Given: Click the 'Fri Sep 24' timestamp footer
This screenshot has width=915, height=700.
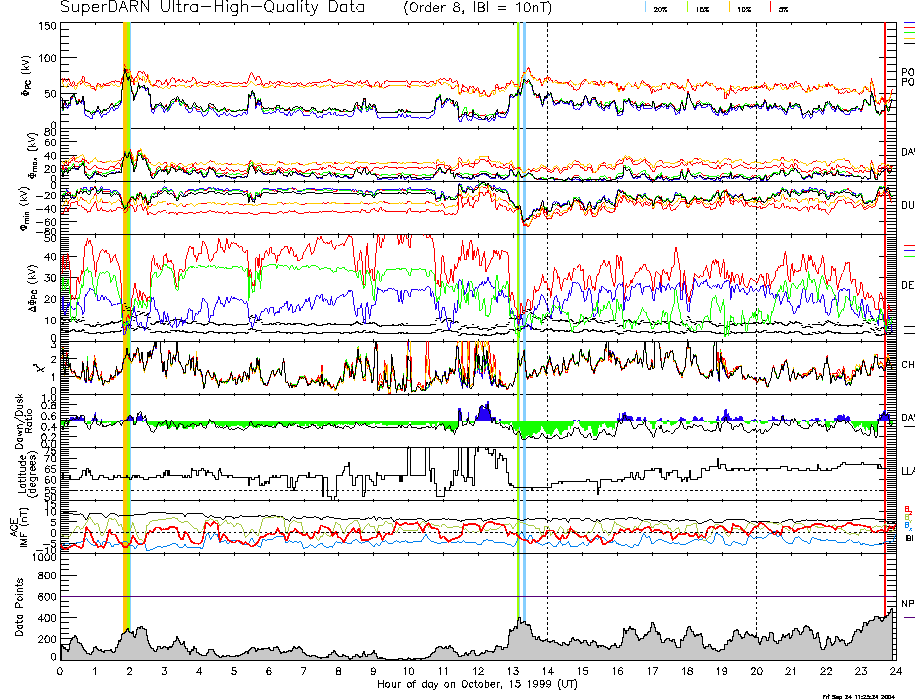Looking at the screenshot, I should [858, 696].
